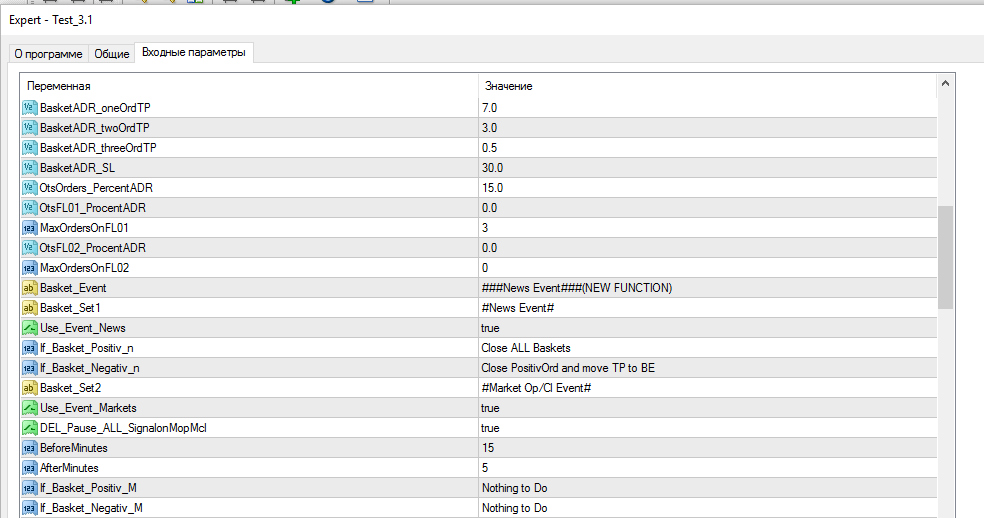Click the MaxOrdersOnFL02 integer icon

29,268
